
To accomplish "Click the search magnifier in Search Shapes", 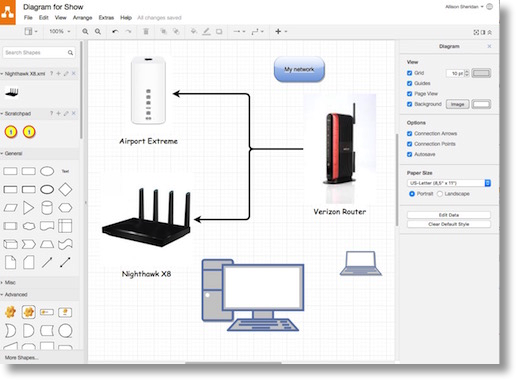I will click(x=70, y=53).
